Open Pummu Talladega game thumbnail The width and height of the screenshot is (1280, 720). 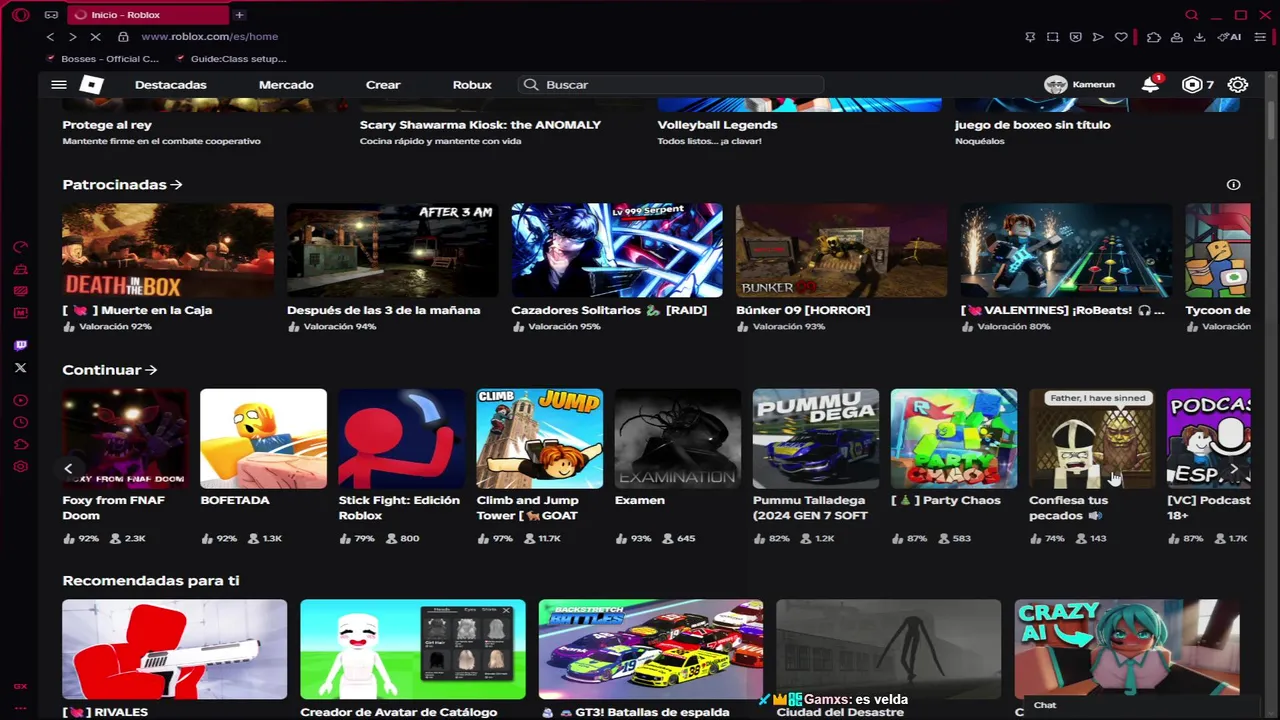(816, 439)
